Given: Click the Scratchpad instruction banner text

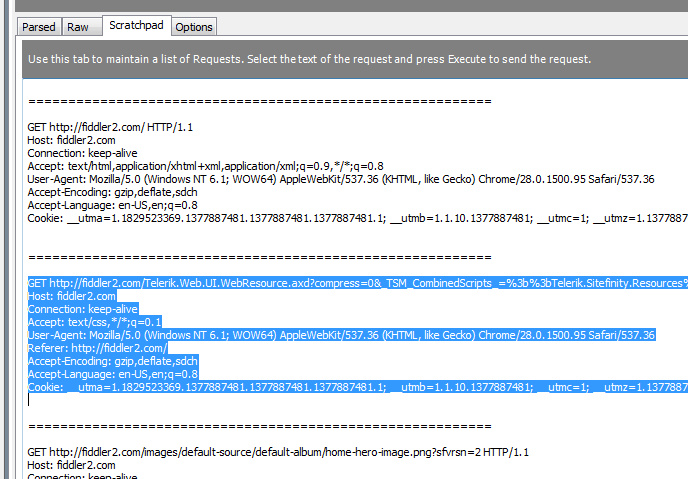Looking at the screenshot, I should (309, 59).
